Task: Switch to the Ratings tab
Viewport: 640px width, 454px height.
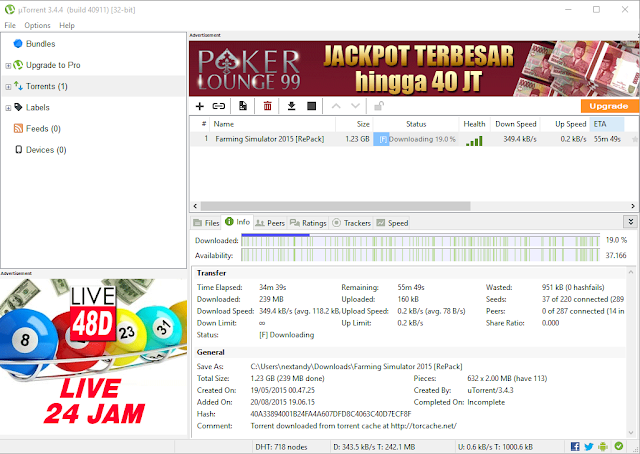Action: (308, 223)
